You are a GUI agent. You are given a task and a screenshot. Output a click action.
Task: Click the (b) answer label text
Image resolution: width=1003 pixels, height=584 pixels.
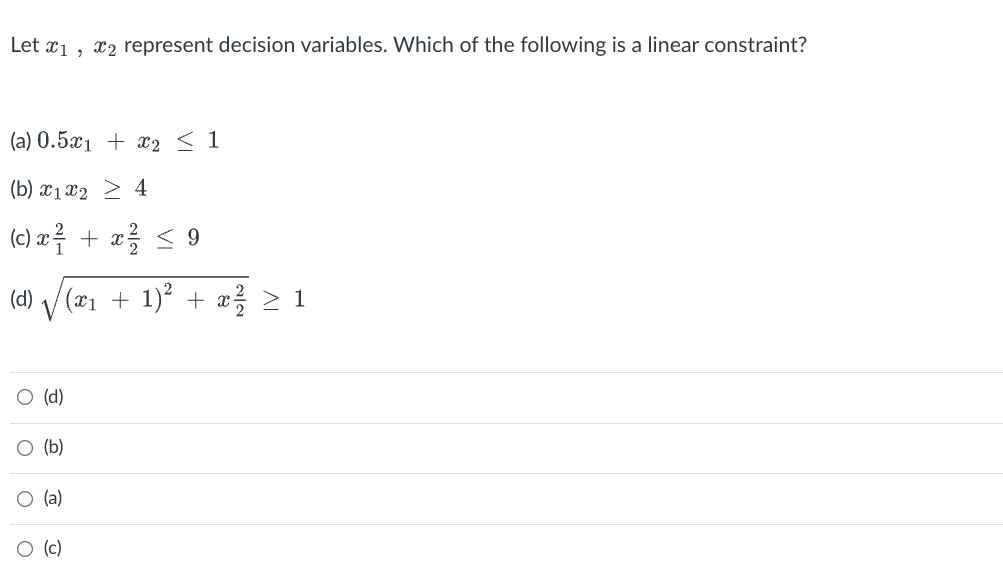(50, 447)
